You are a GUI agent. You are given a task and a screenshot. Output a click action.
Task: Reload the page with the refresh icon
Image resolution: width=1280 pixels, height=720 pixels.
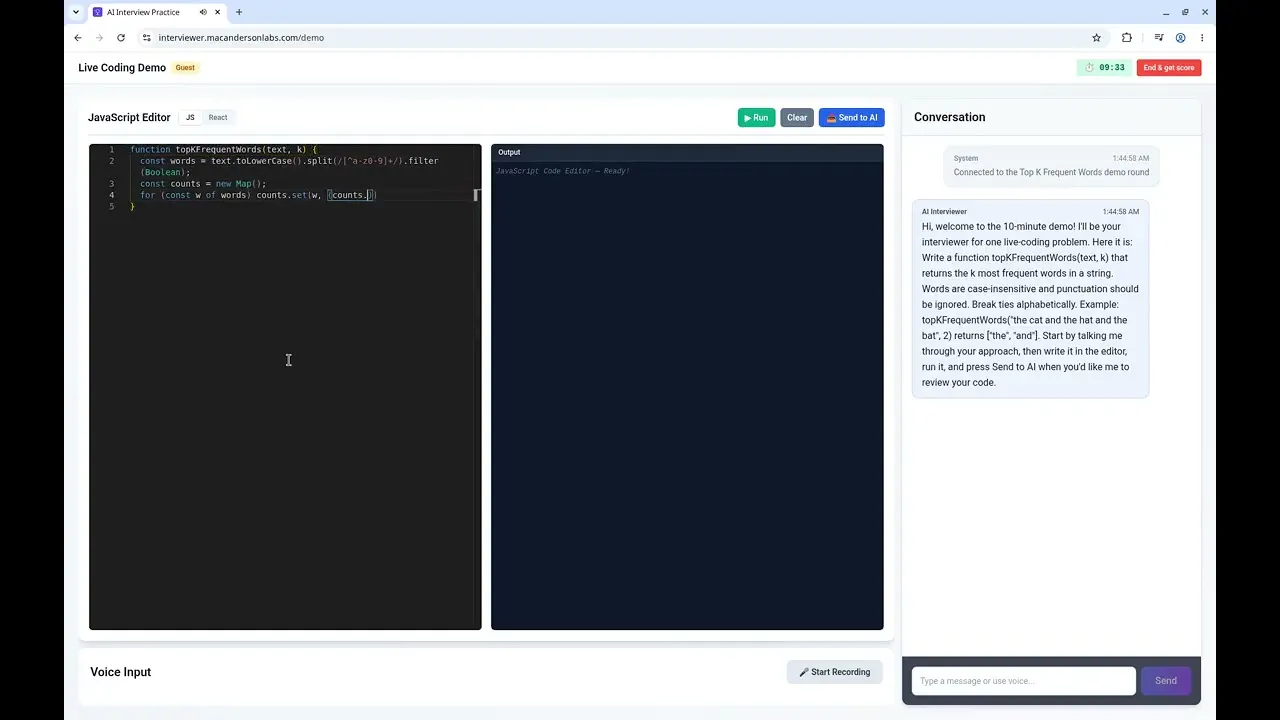121,38
